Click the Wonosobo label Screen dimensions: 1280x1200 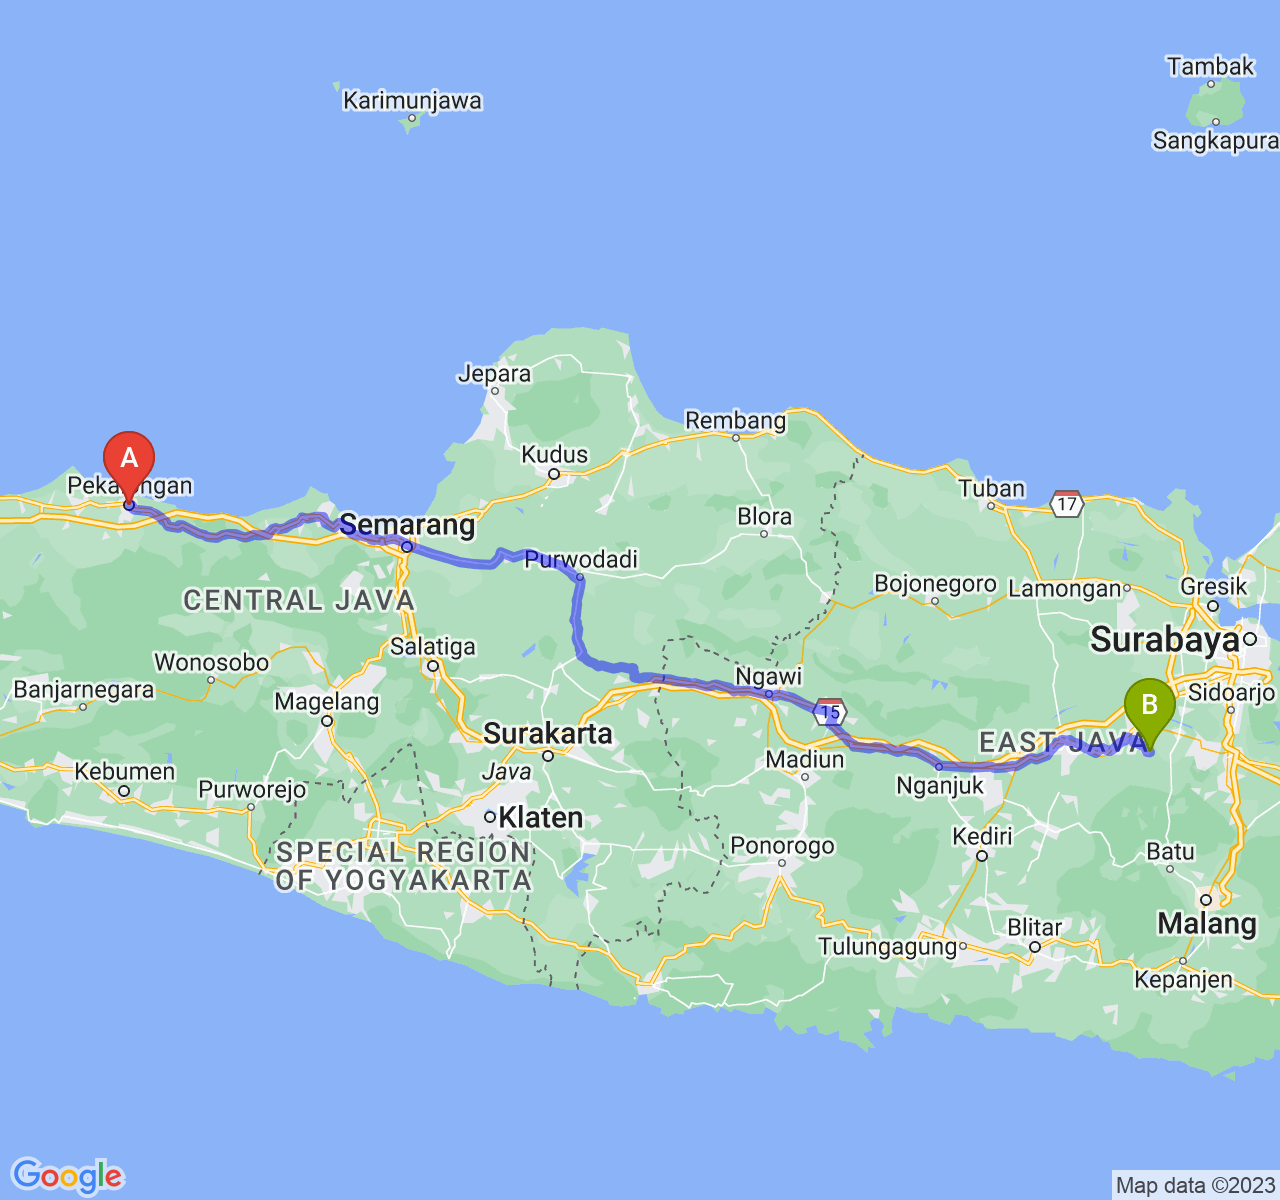pos(211,663)
